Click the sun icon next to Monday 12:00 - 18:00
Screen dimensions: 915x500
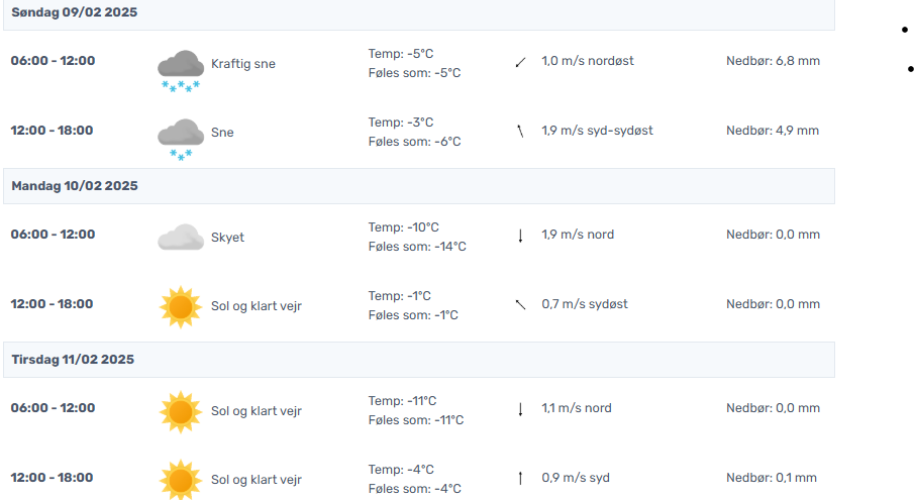pos(180,307)
